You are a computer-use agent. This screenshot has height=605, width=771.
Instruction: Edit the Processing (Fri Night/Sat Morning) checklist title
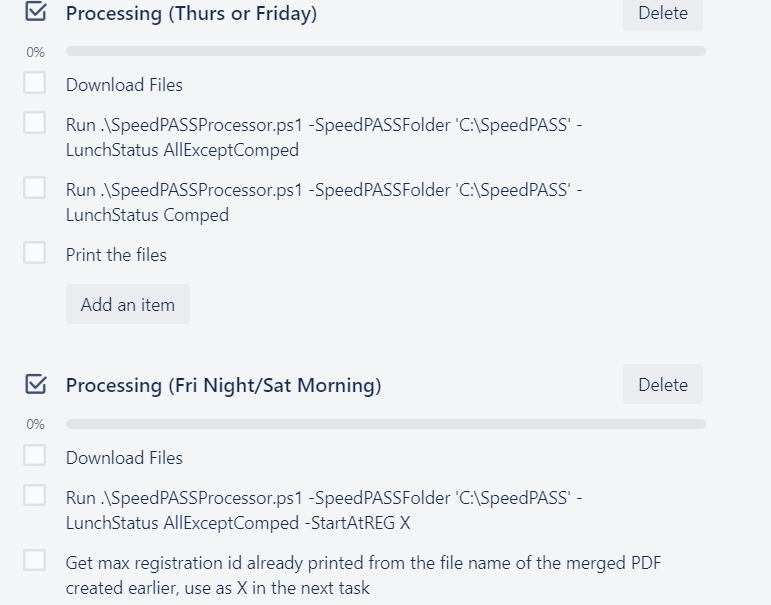223,385
